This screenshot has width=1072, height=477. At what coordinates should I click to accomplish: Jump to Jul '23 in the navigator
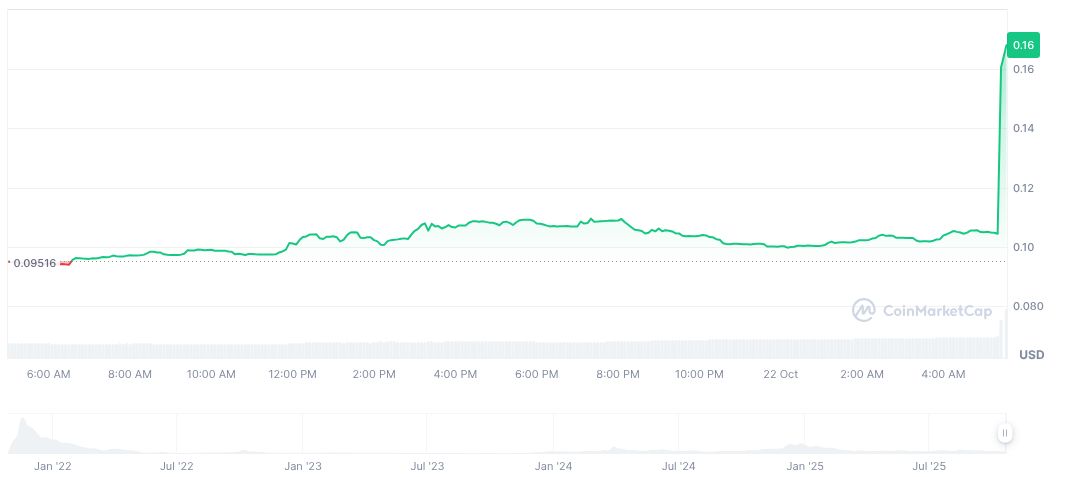click(428, 466)
